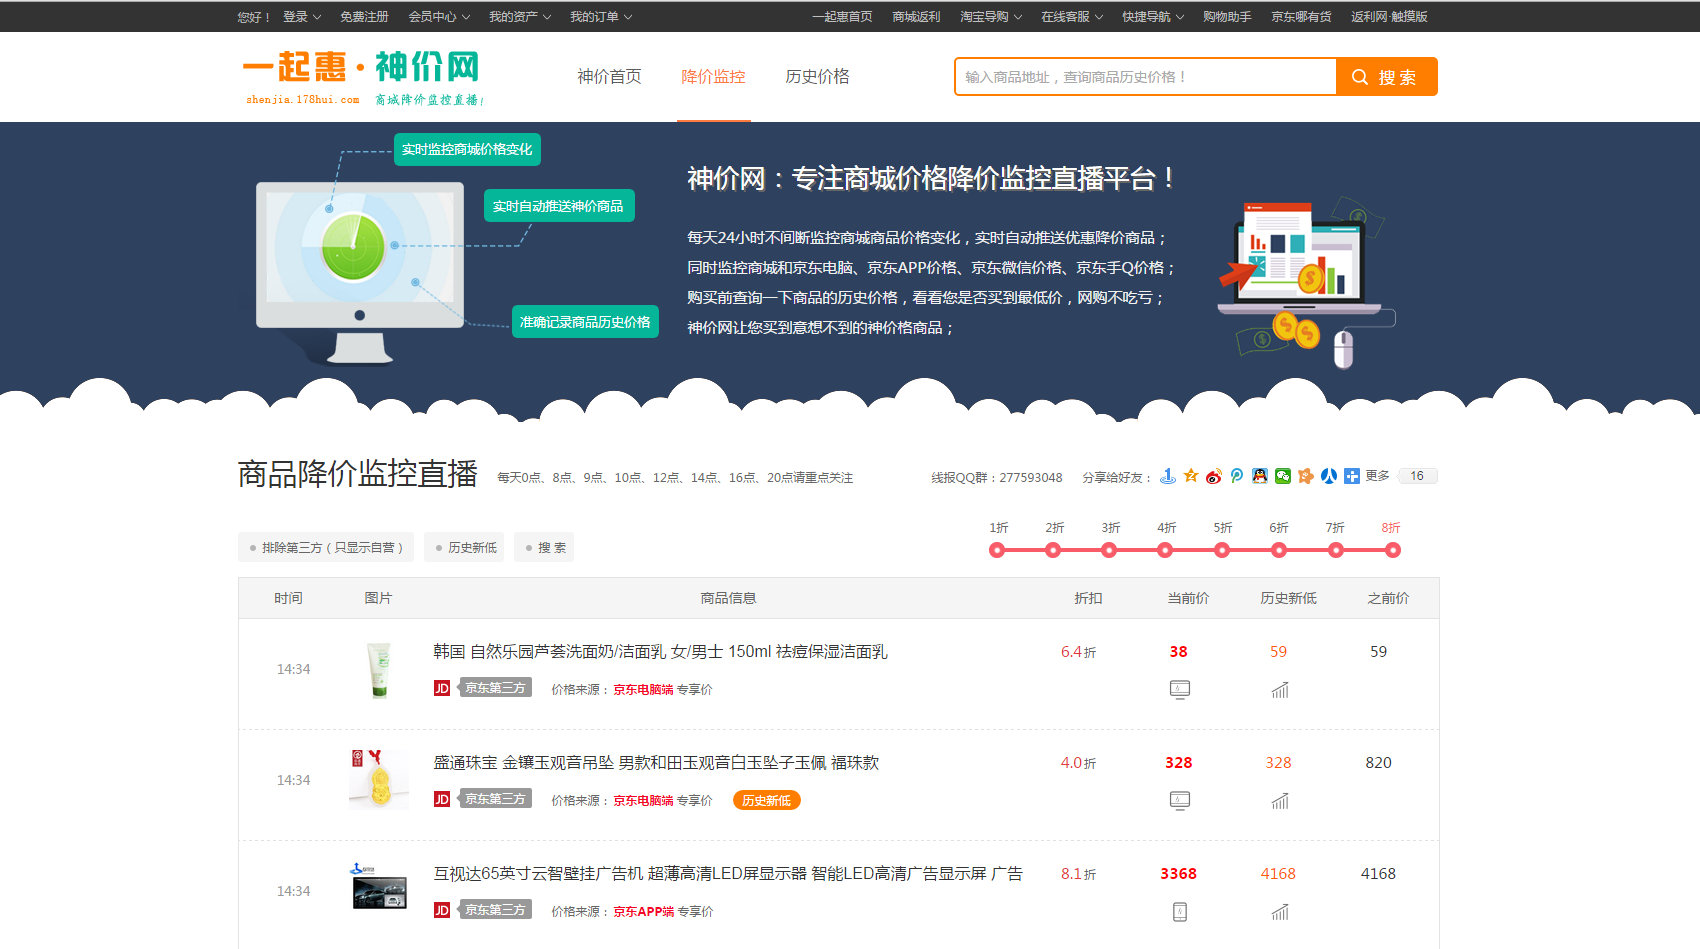Open the jade pendant product thumbnail
1700x949 pixels.
(x=379, y=780)
